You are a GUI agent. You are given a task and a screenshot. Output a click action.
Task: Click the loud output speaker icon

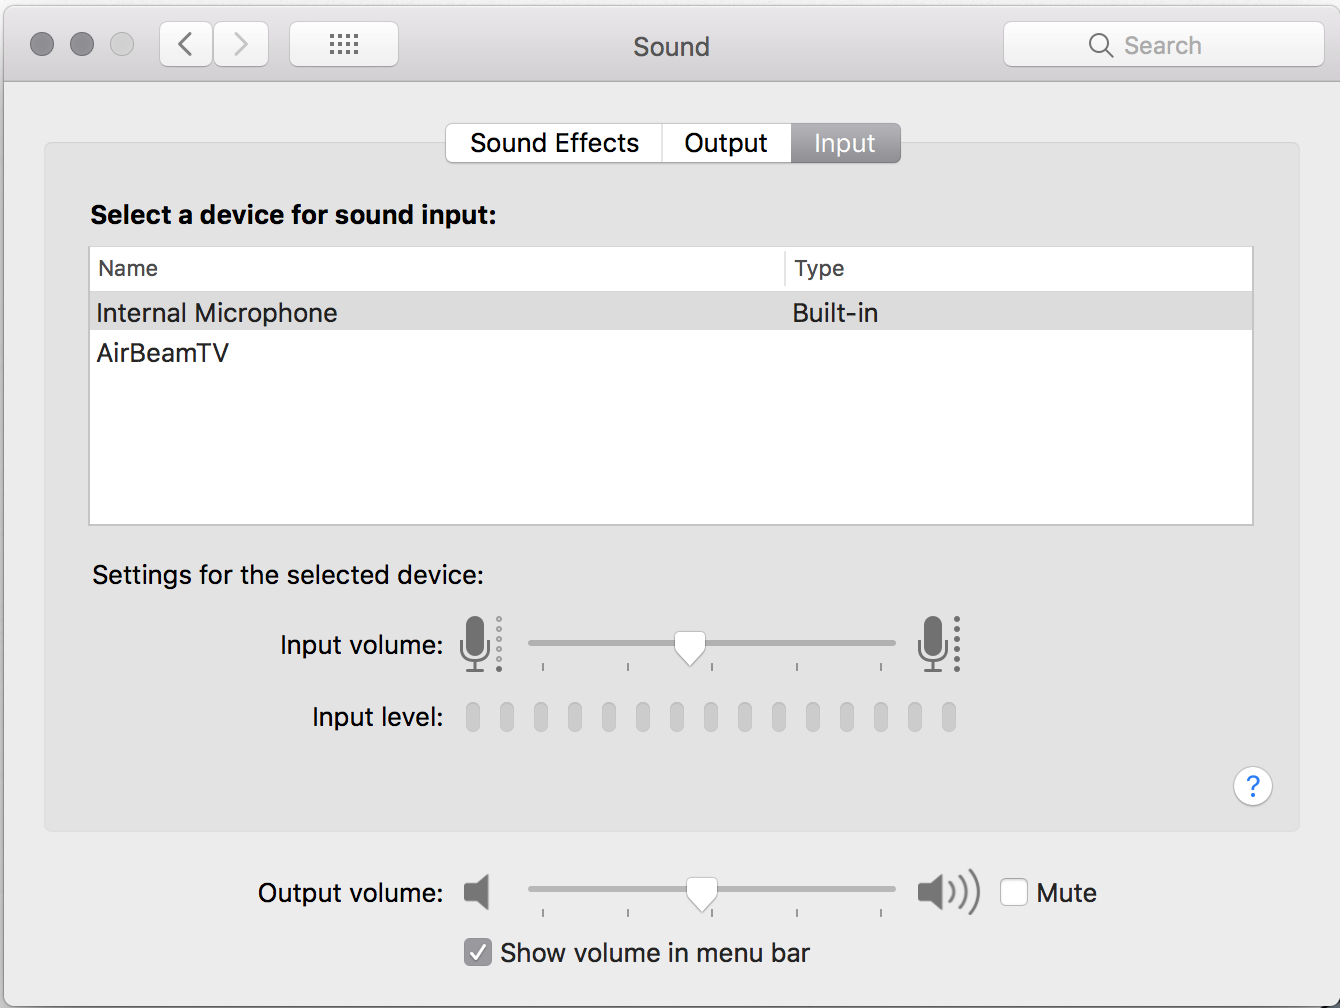(x=947, y=892)
